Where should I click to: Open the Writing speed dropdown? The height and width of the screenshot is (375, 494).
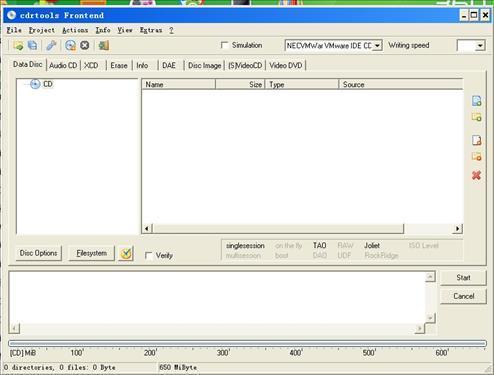(480, 45)
